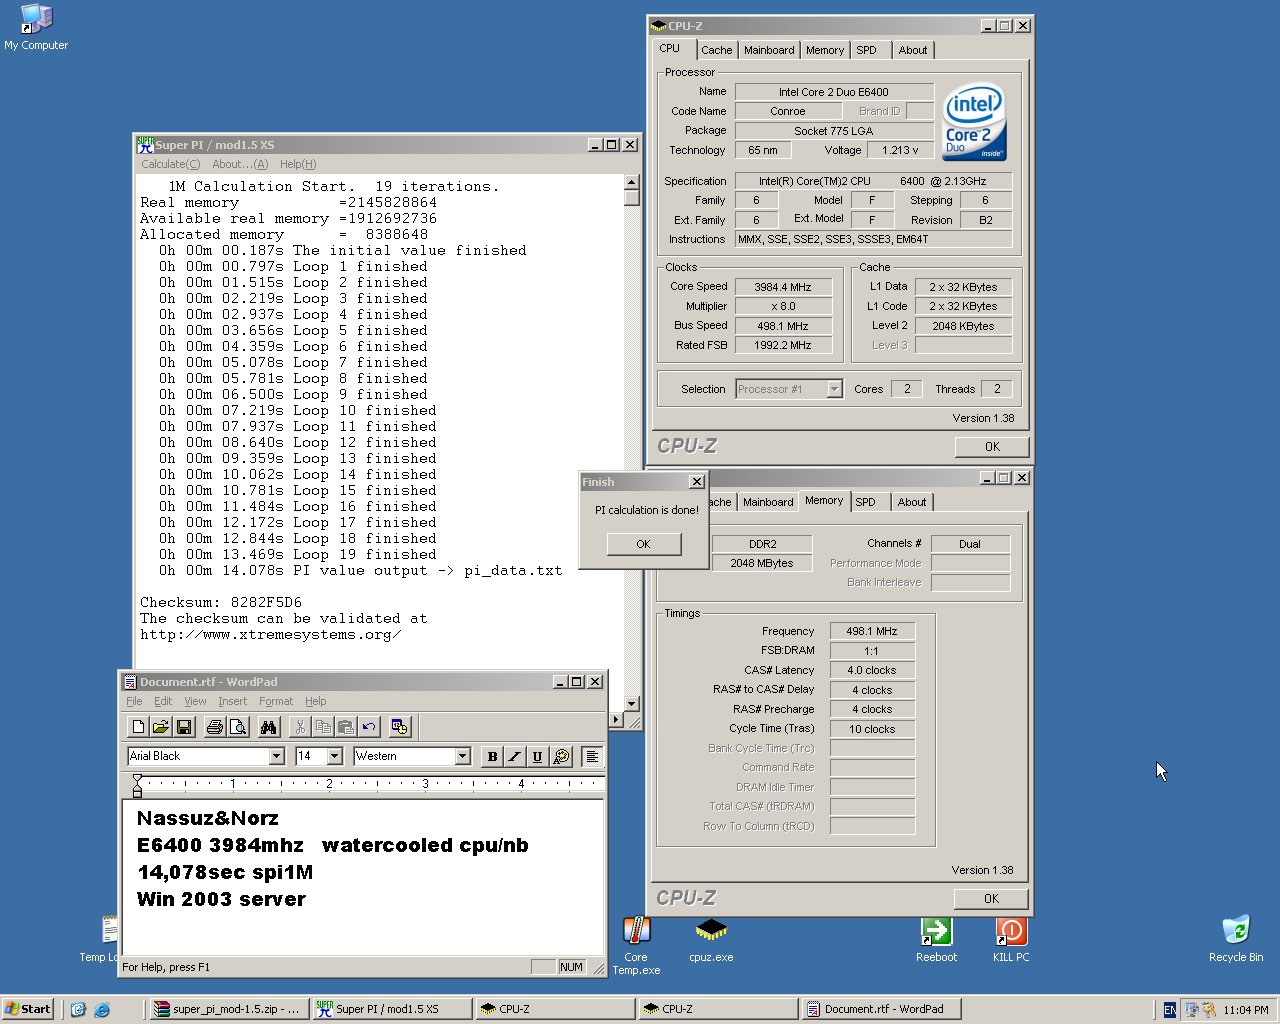Open the text color palette
Image resolution: width=1280 pixels, height=1024 pixels.
tap(561, 757)
